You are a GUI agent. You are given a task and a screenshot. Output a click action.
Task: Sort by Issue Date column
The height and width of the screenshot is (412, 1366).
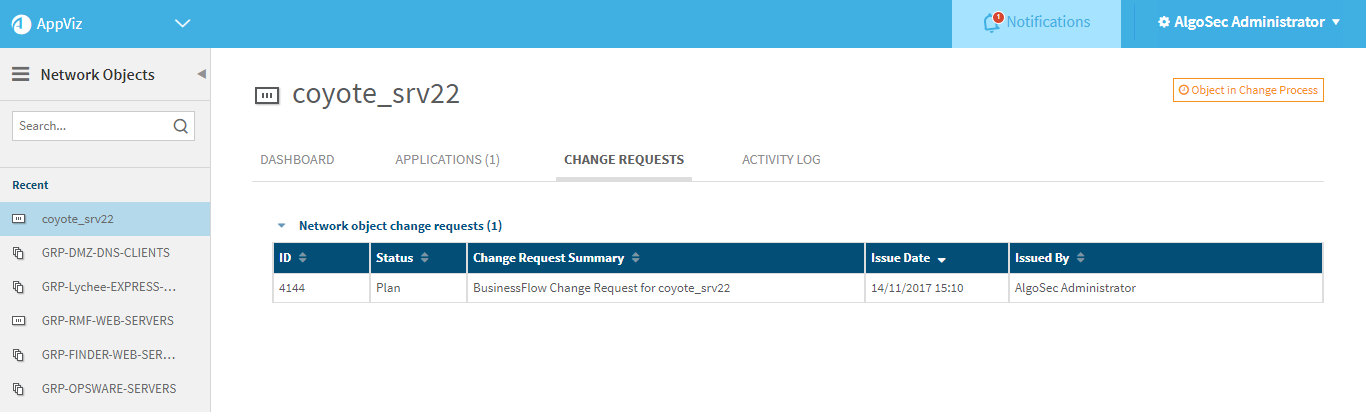pos(941,259)
